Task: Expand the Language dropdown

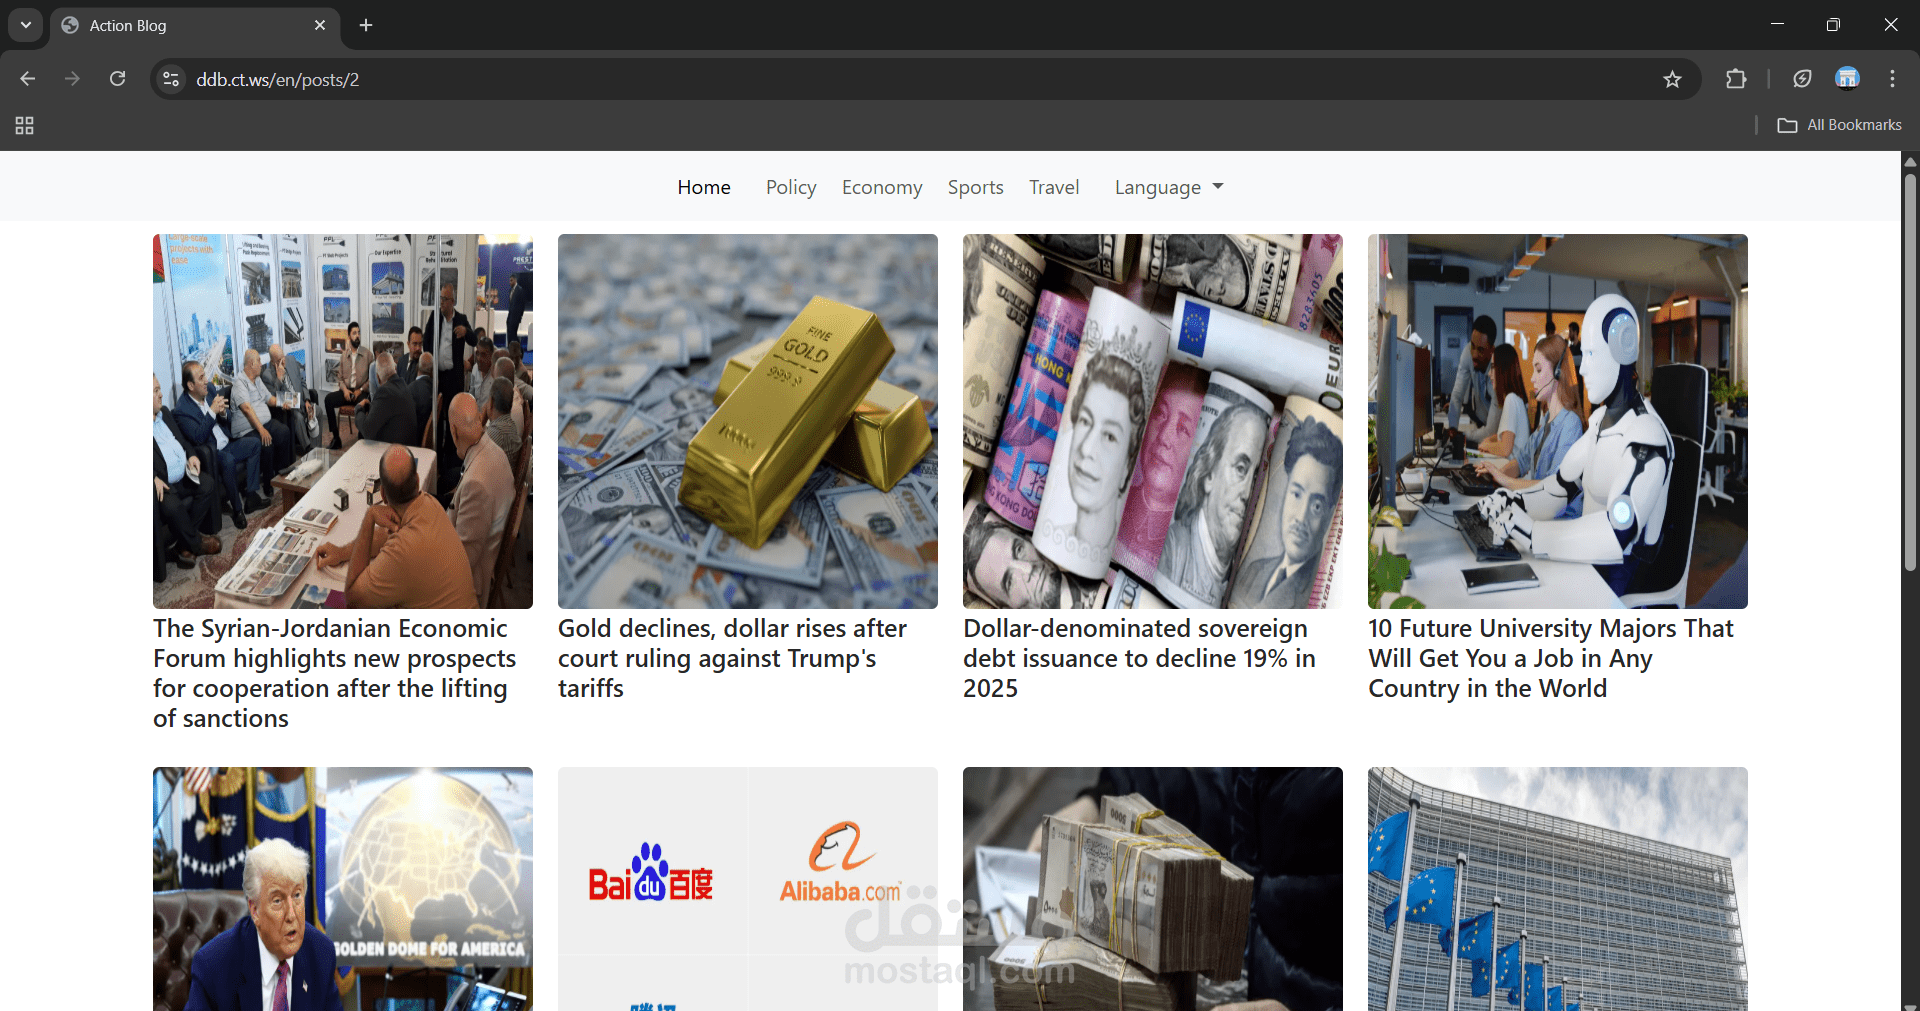Action: [1169, 187]
